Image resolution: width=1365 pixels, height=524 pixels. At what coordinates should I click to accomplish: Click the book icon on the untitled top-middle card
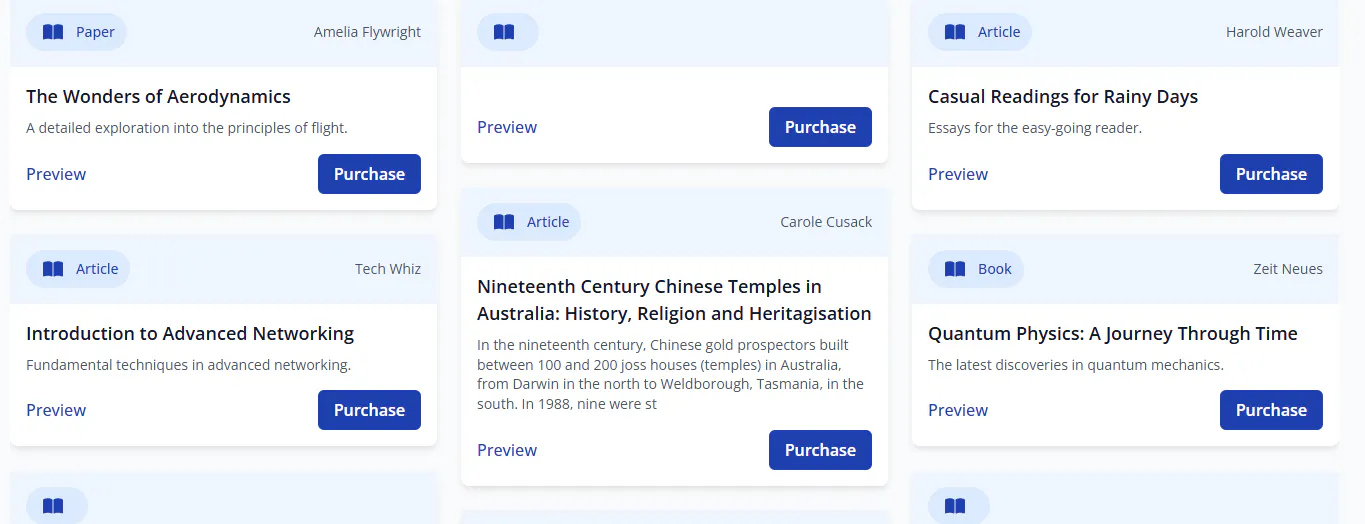pos(504,32)
